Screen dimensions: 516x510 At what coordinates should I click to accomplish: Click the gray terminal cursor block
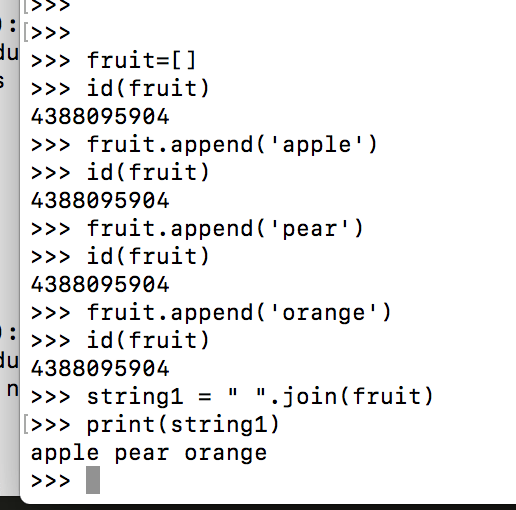pyautogui.click(x=93, y=480)
